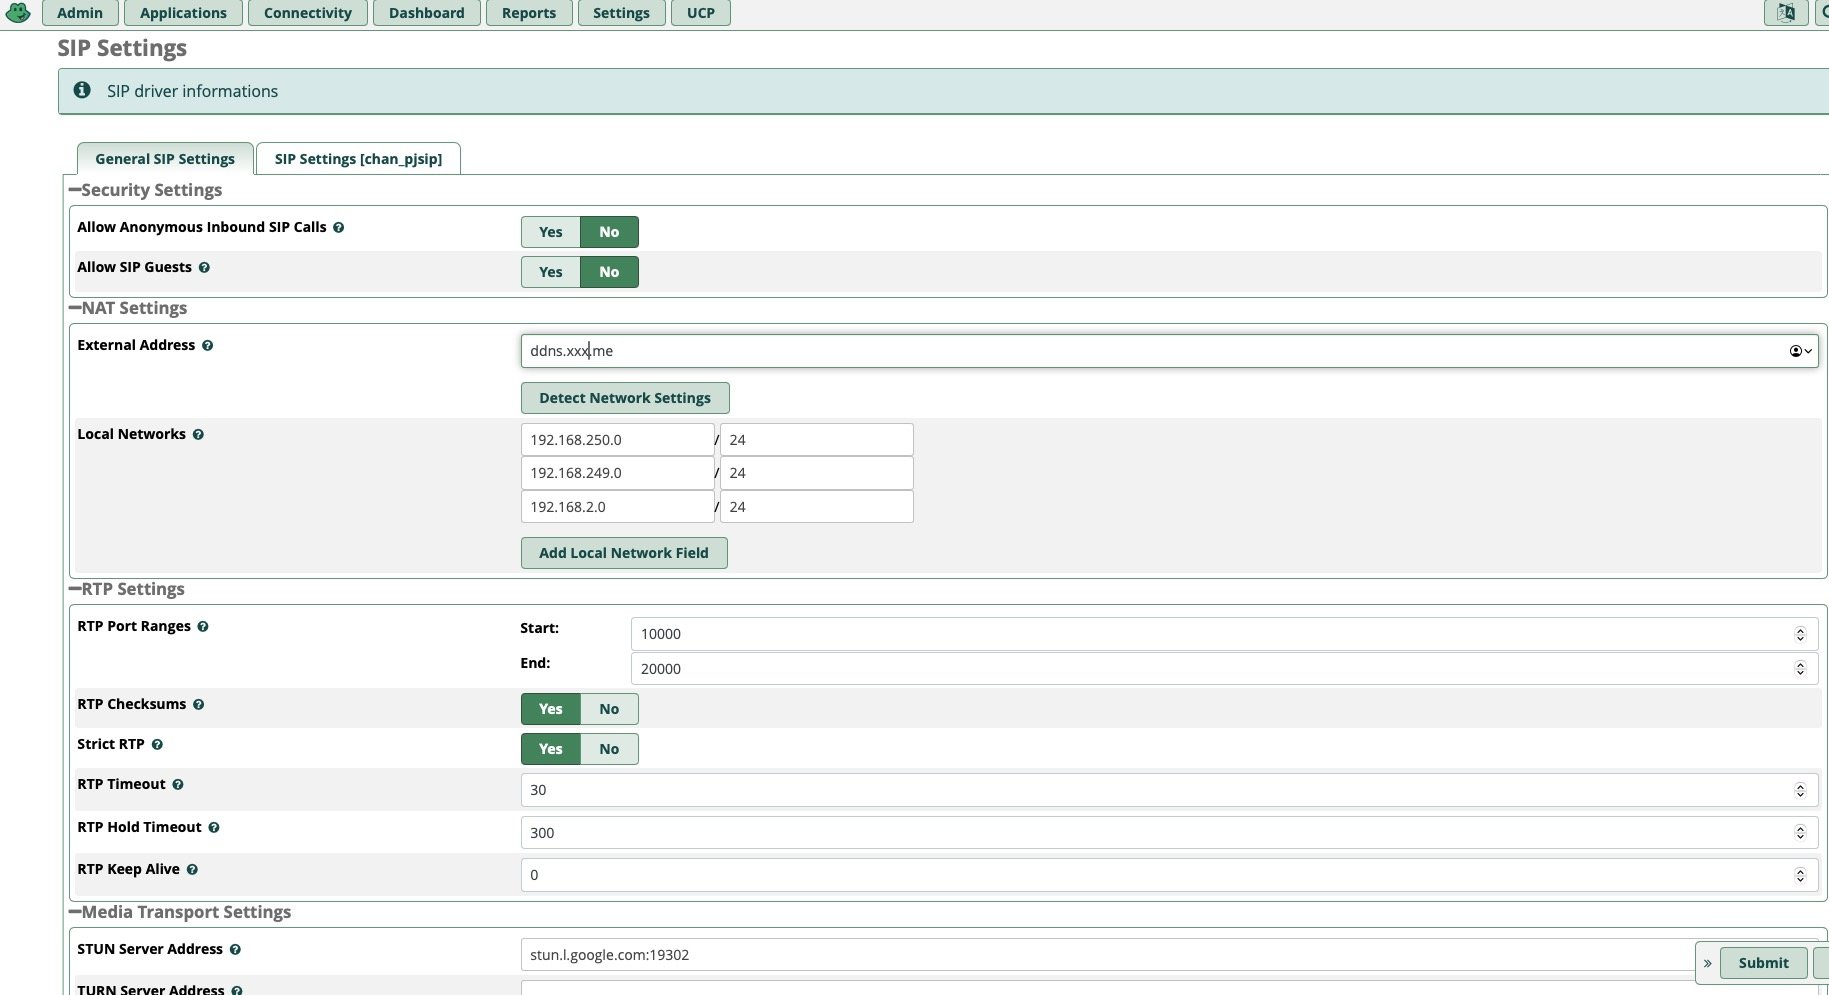Click the autofill contact icon in External Address field
Screen dimensions: 1829x995
(x=1800, y=351)
